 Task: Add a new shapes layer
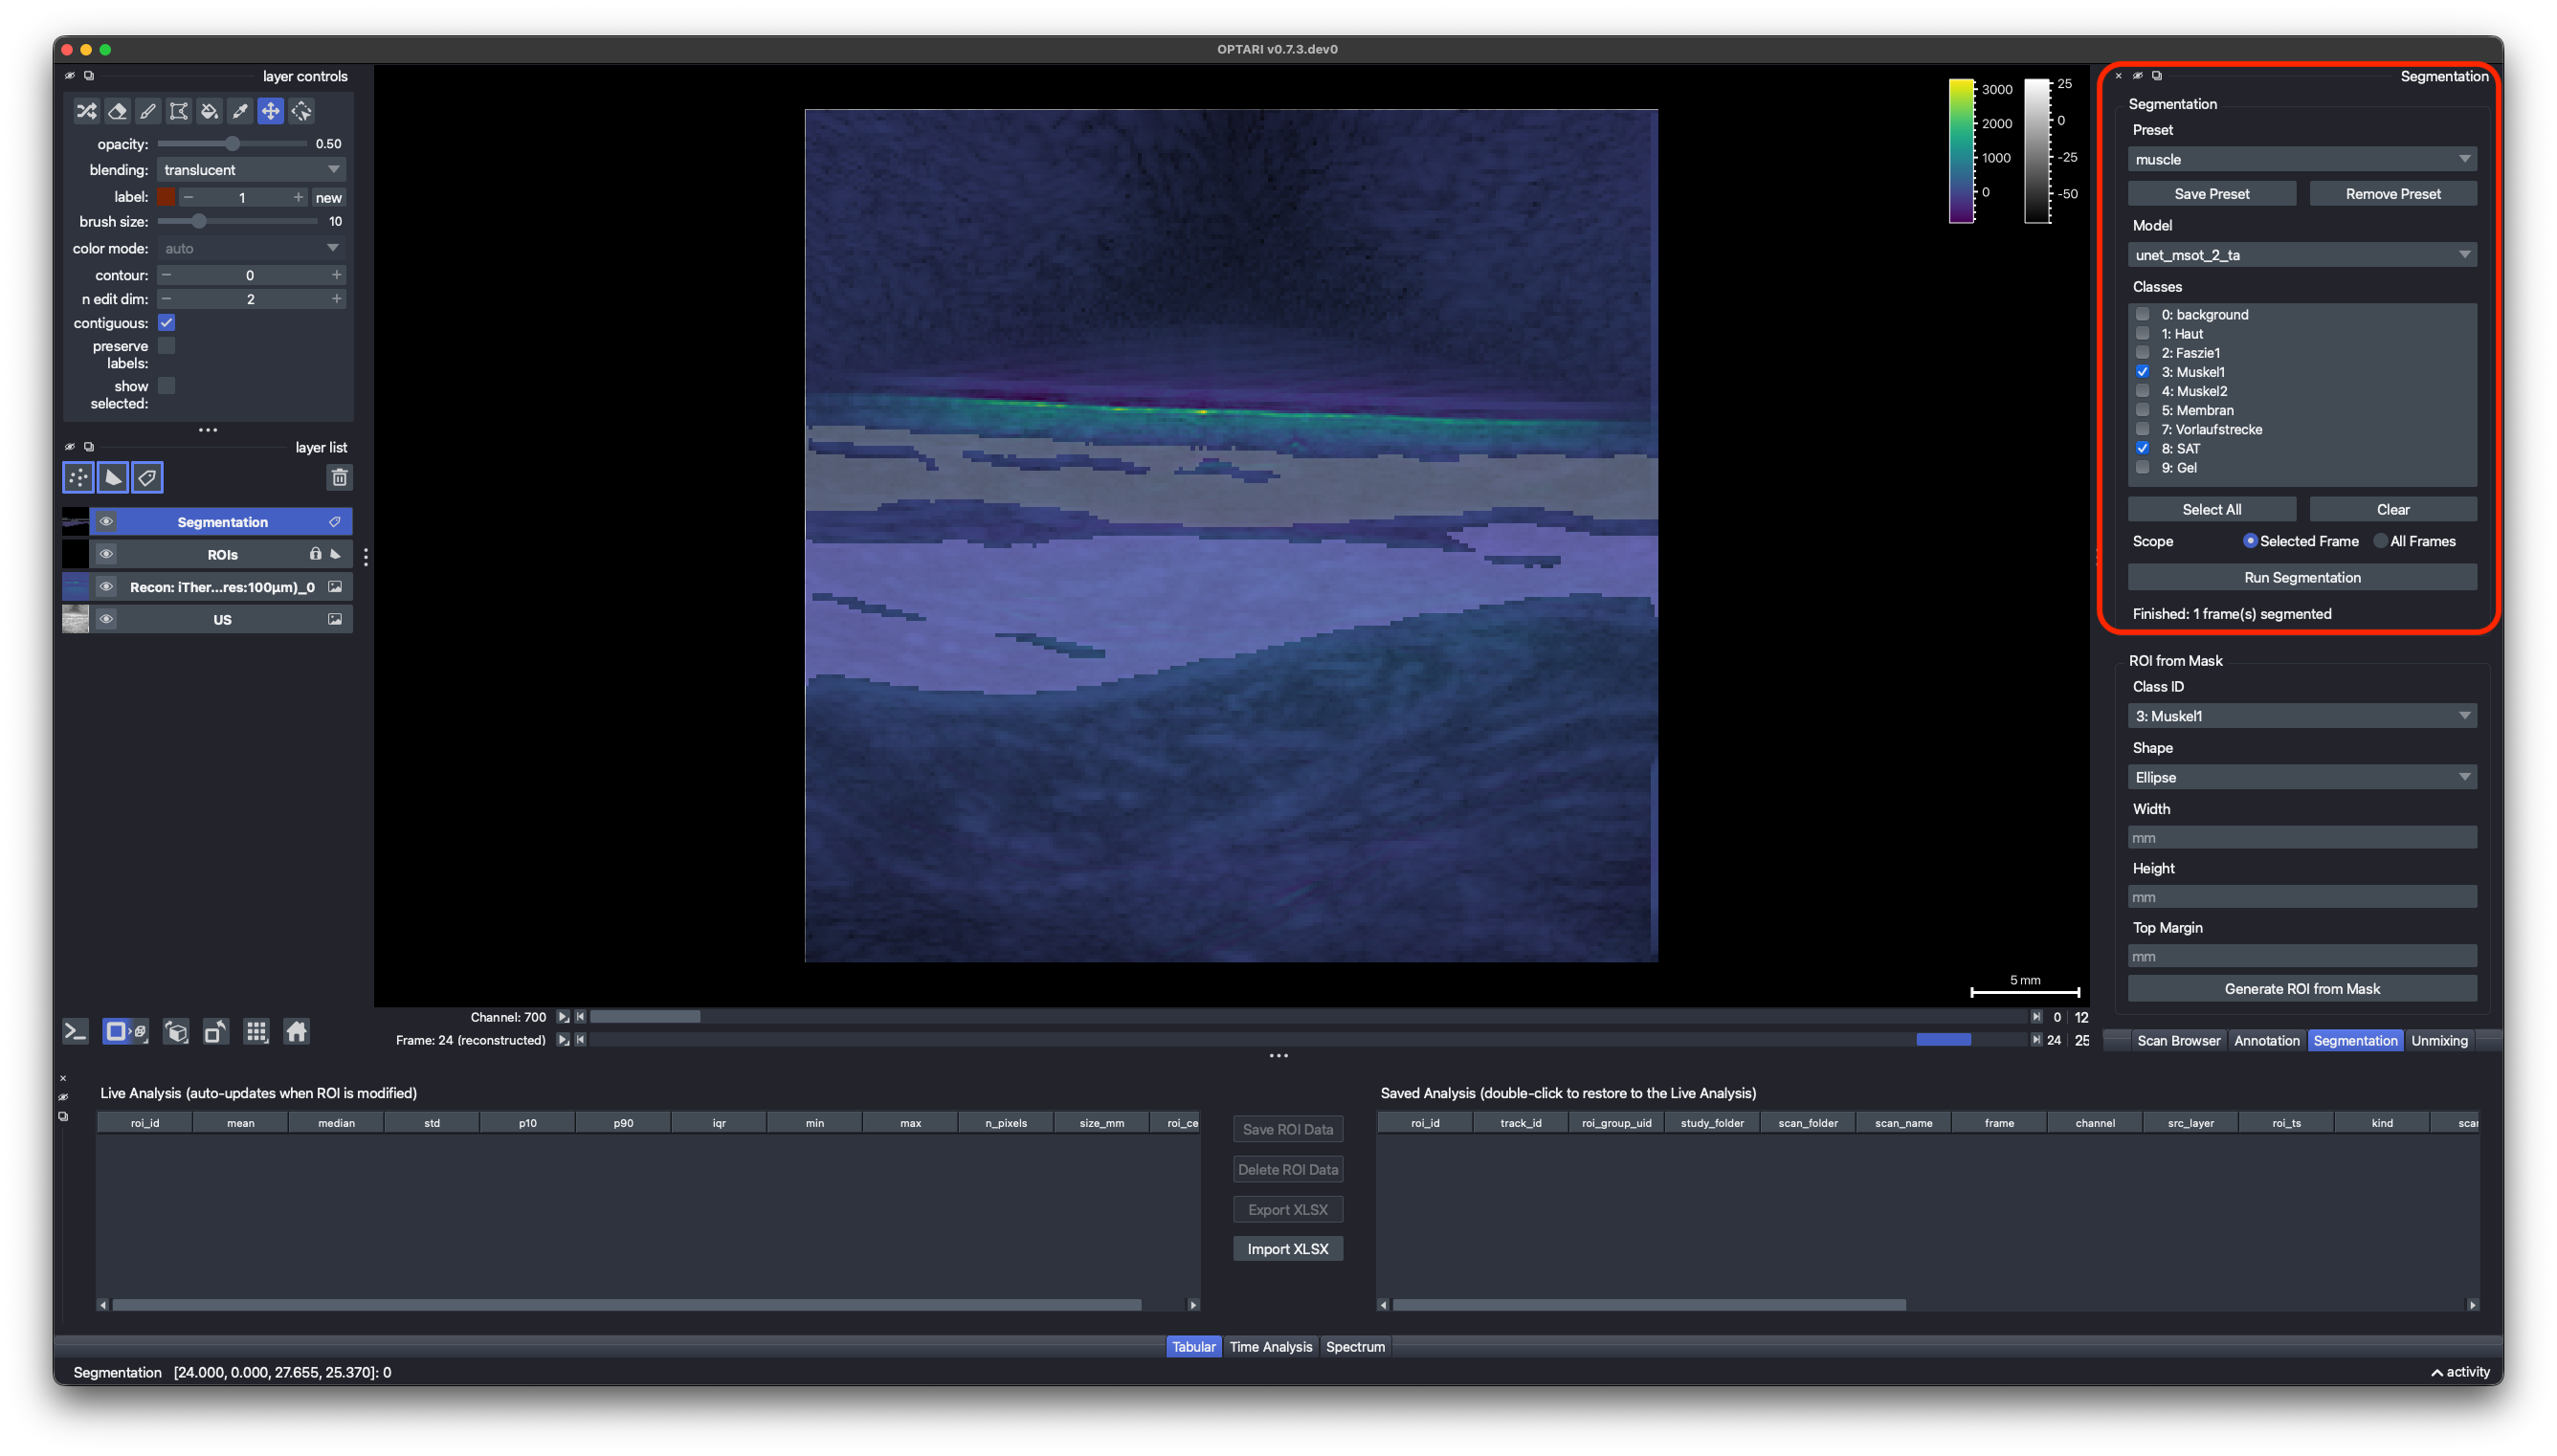tap(113, 478)
